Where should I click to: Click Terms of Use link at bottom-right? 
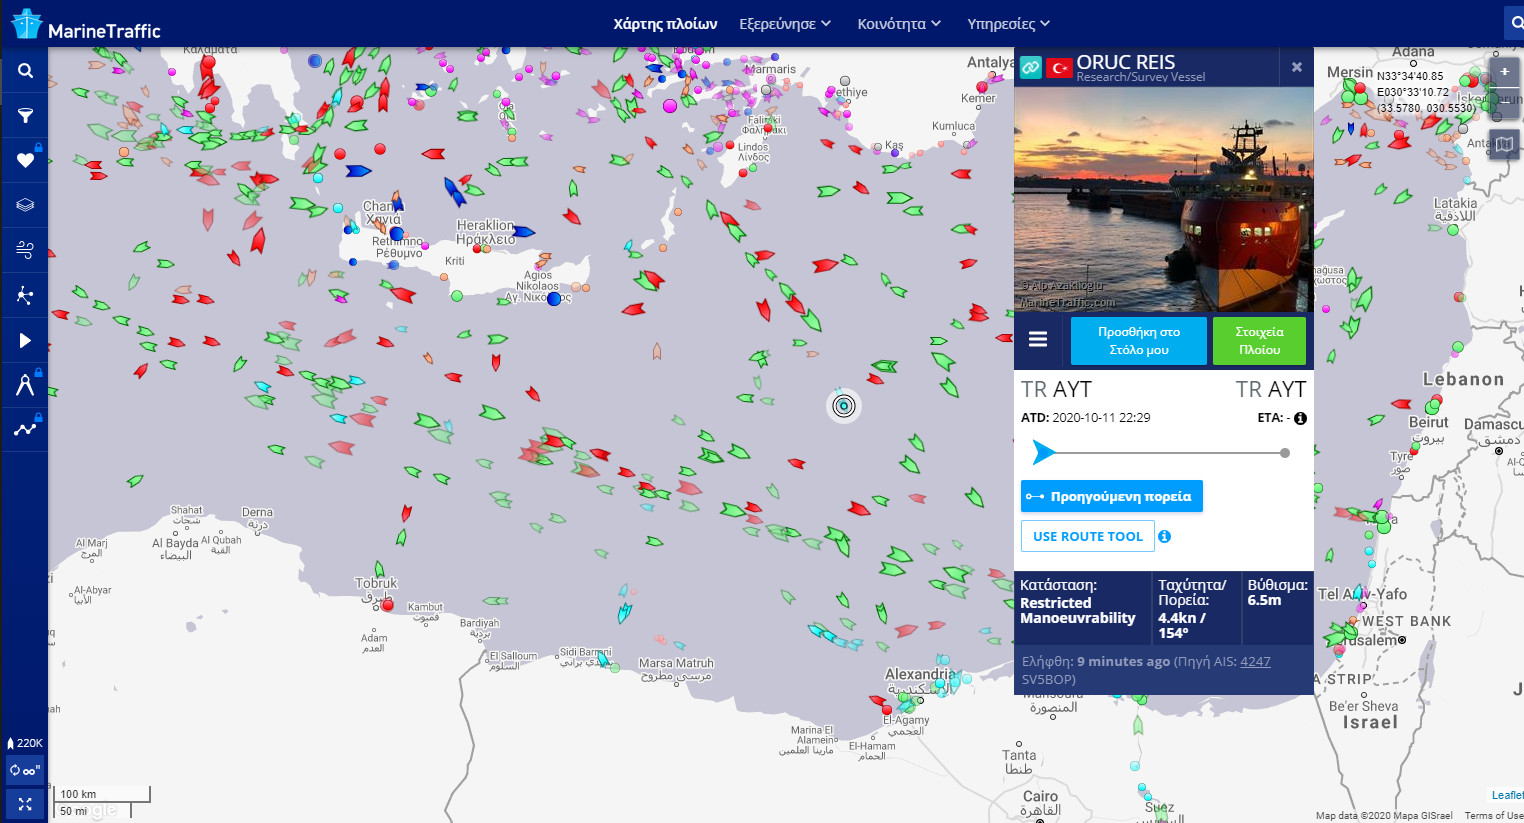(1494, 815)
